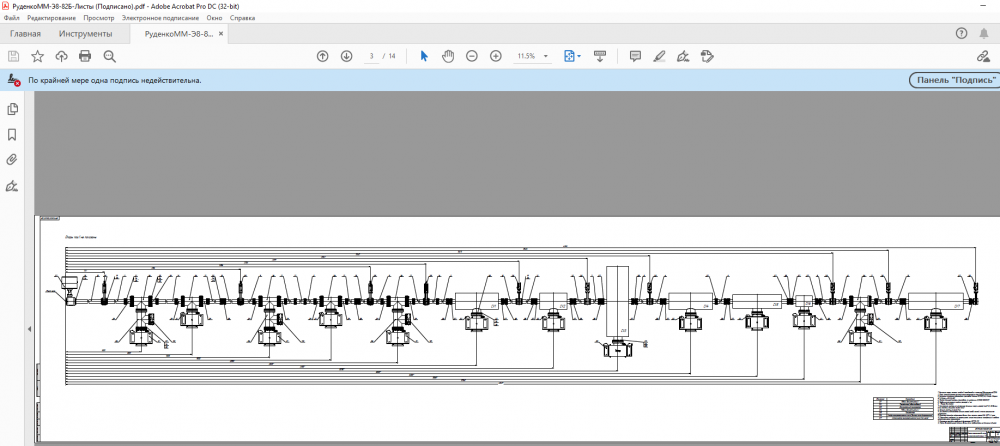The height and width of the screenshot is (446, 1000).
Task: Add document to starred favorites
Action: coord(37,56)
